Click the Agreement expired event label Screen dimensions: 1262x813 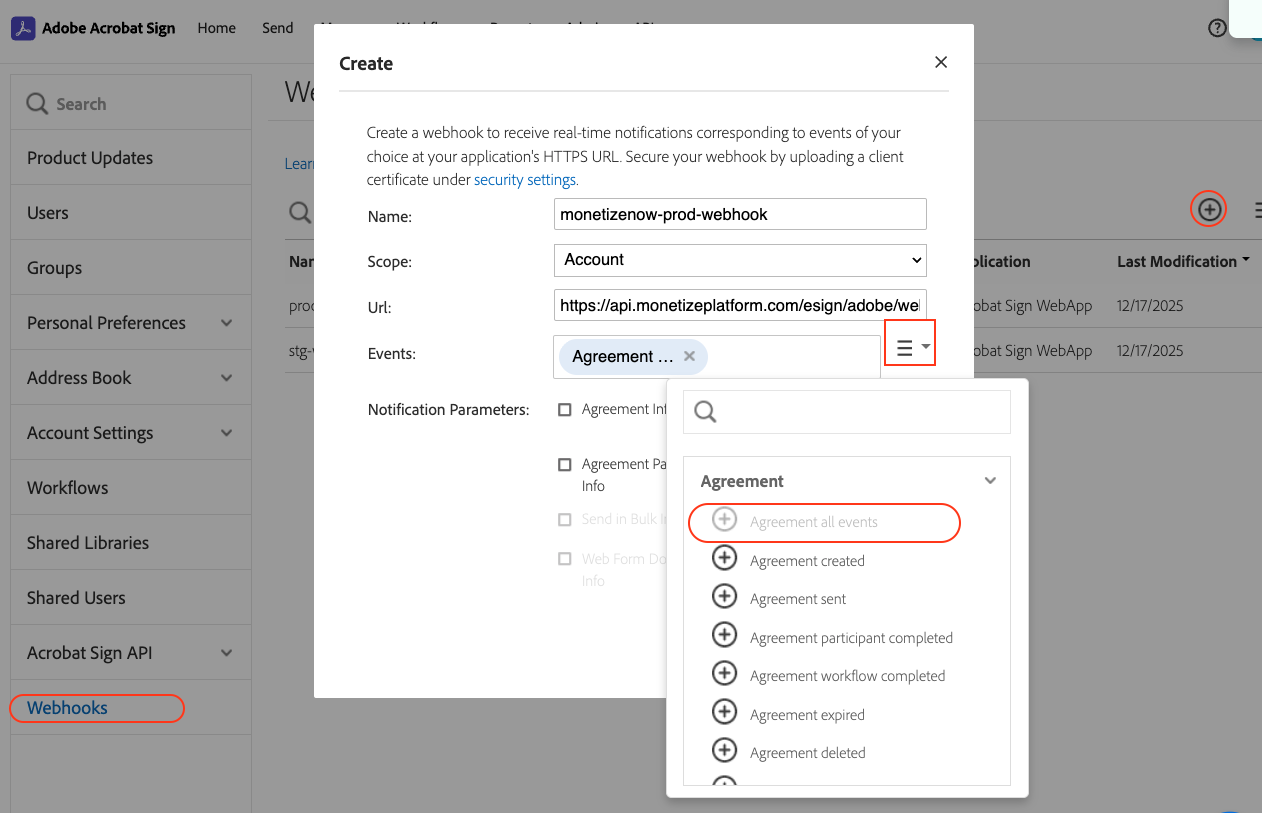coord(807,715)
